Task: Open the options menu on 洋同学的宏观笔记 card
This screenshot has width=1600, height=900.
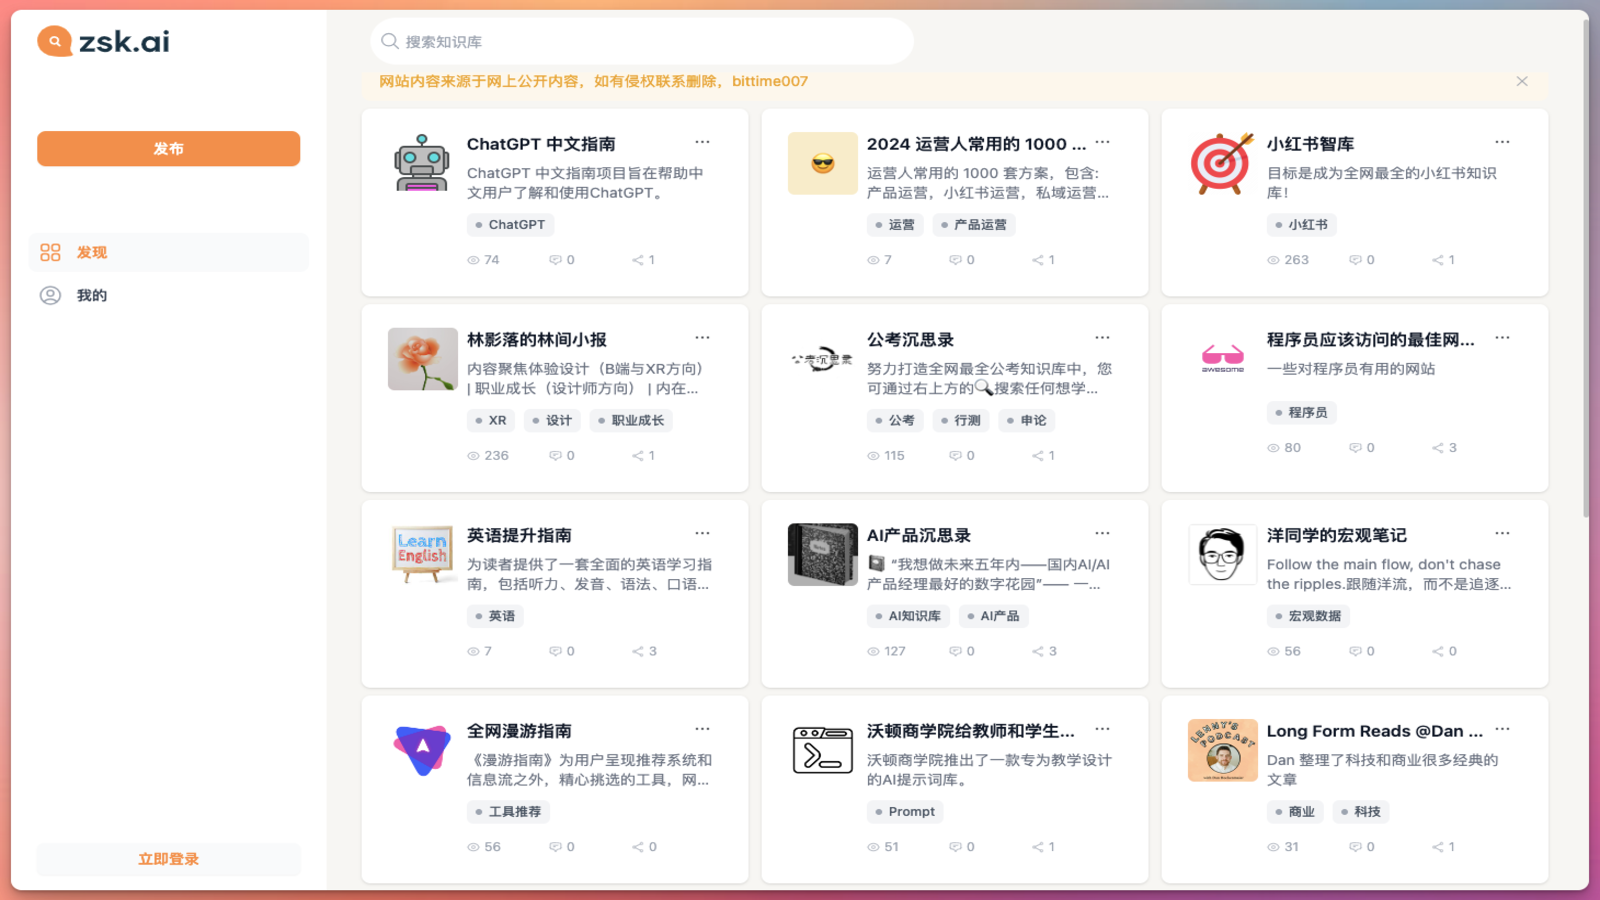Action: coord(1502,533)
